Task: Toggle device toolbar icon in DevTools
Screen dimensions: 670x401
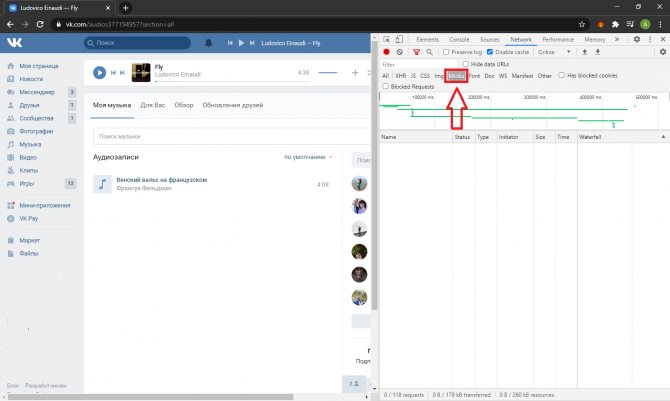Action: point(399,39)
